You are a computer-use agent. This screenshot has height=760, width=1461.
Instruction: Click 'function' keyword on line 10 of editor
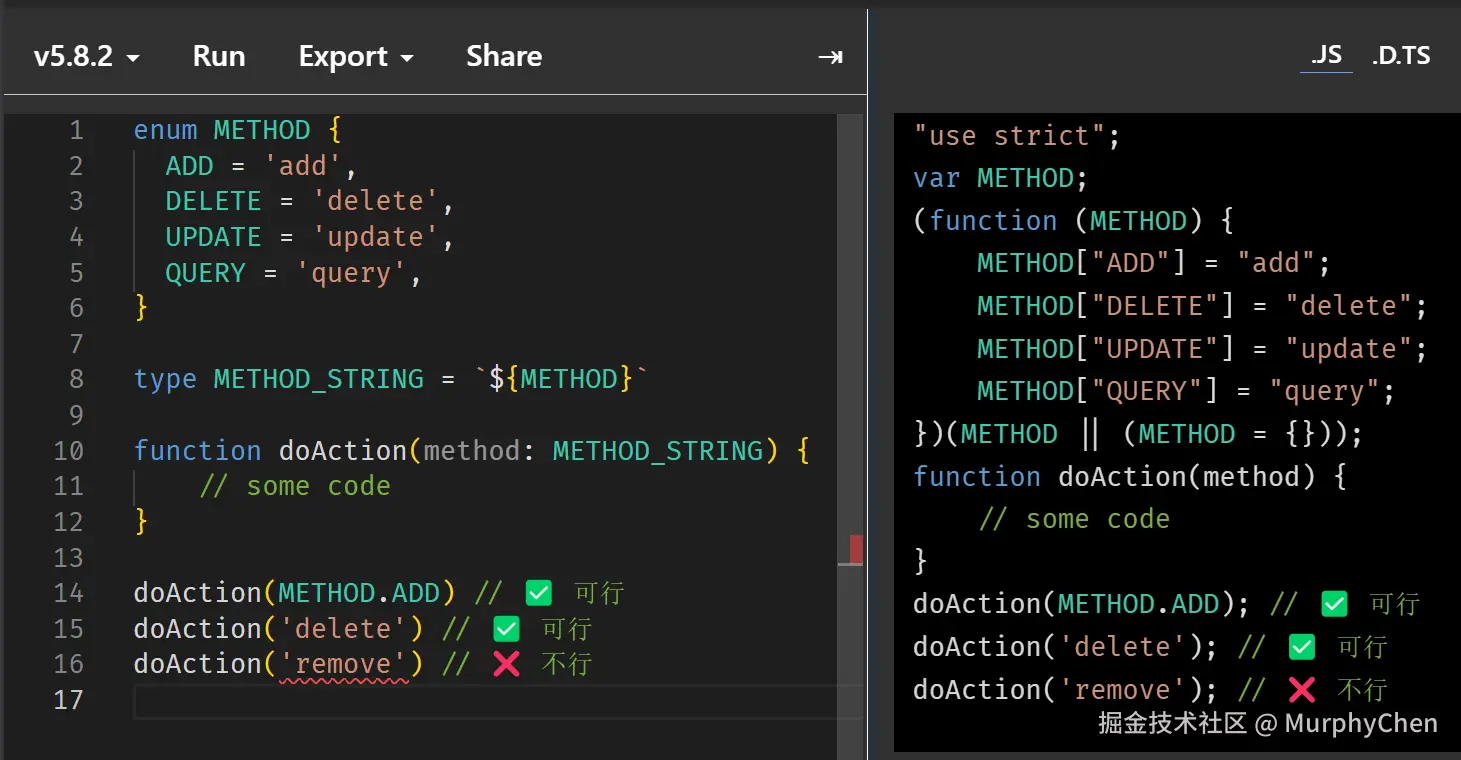coord(198,451)
